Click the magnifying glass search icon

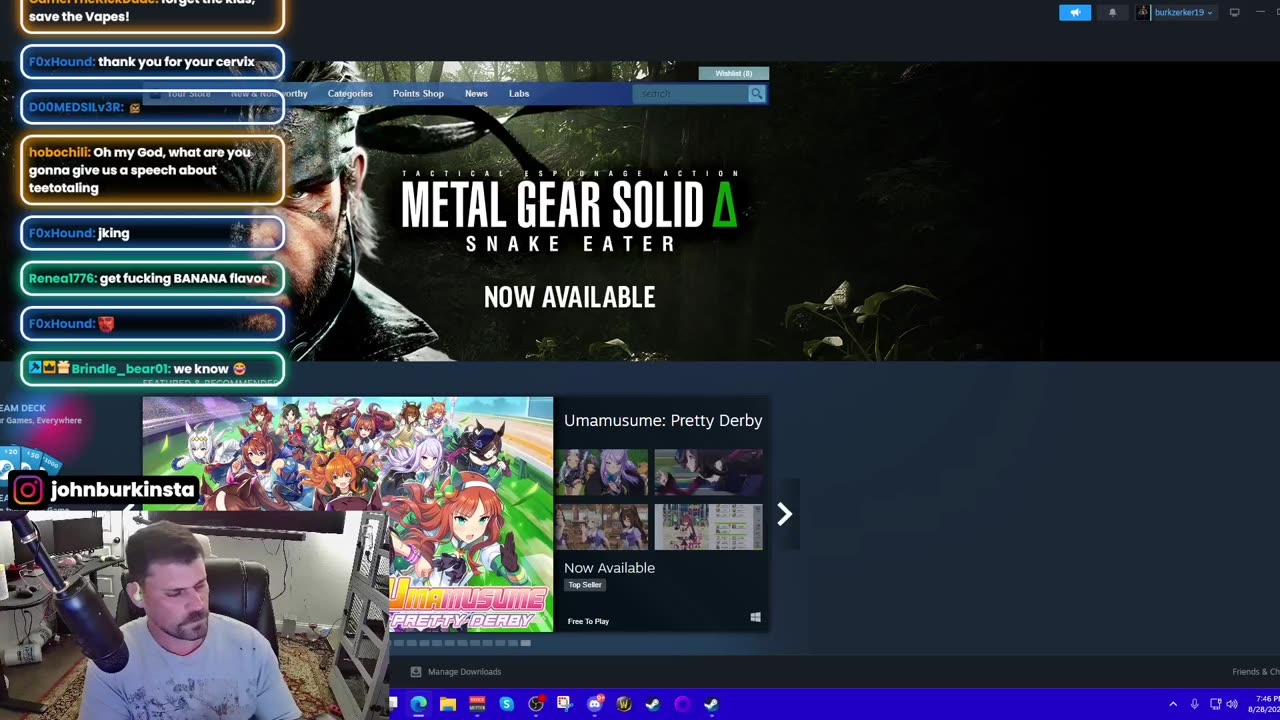[757, 94]
